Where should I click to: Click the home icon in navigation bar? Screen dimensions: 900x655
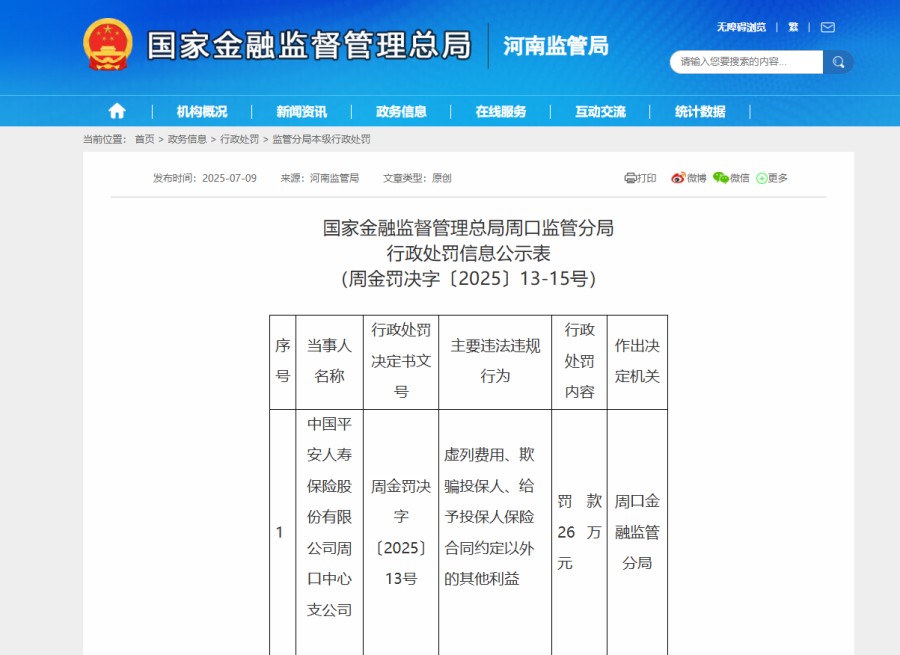point(117,111)
